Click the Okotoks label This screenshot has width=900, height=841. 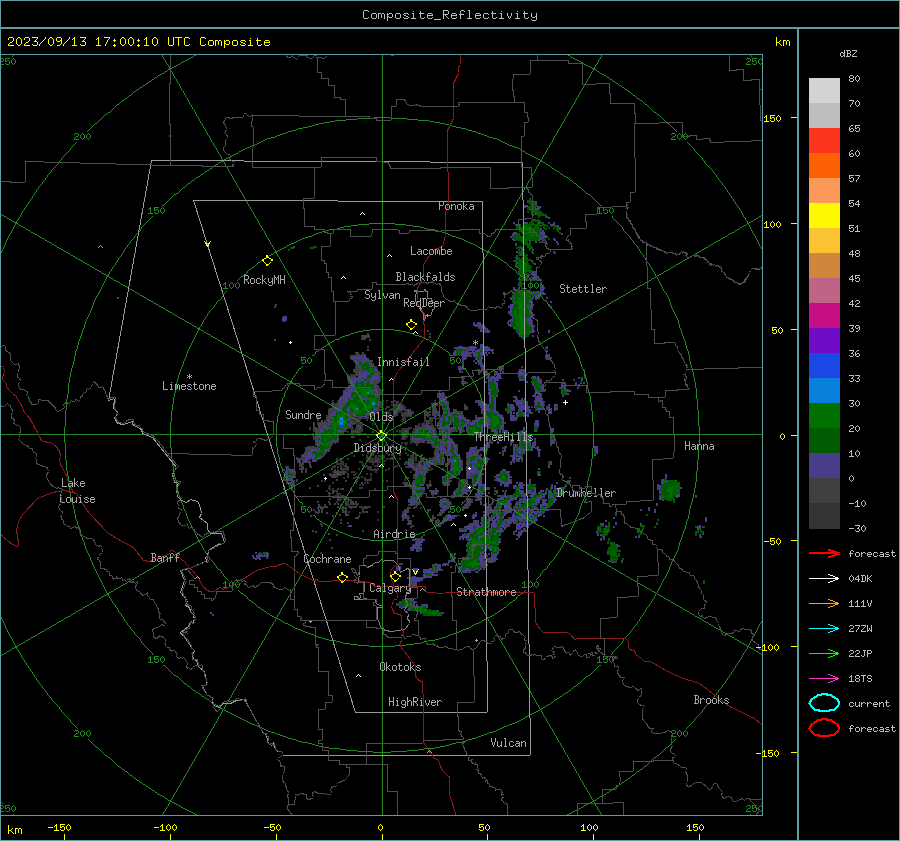(400, 667)
